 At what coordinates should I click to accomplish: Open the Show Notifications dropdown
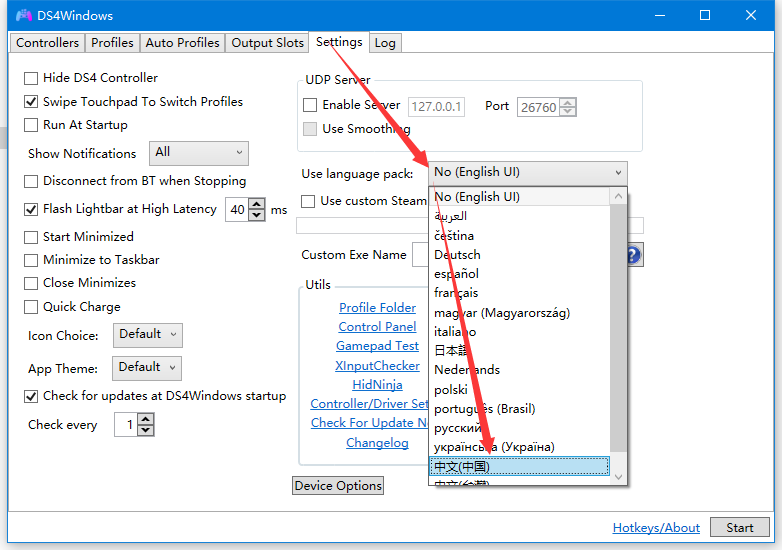198,153
